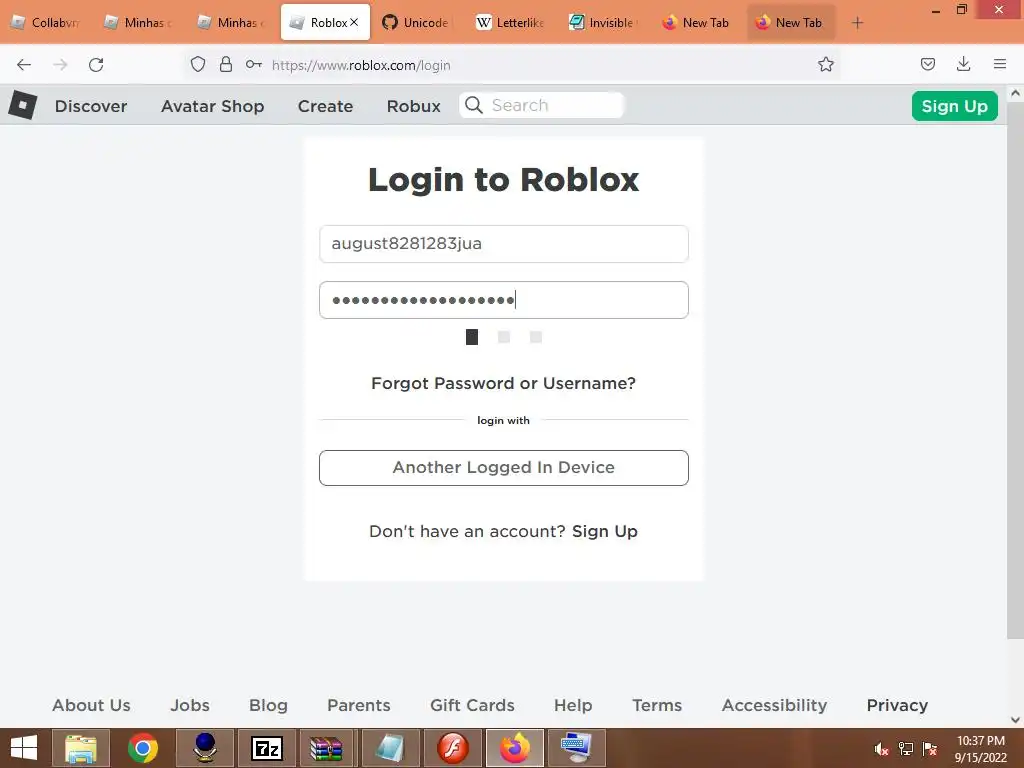Click the saved password key icon

[x=253, y=64]
